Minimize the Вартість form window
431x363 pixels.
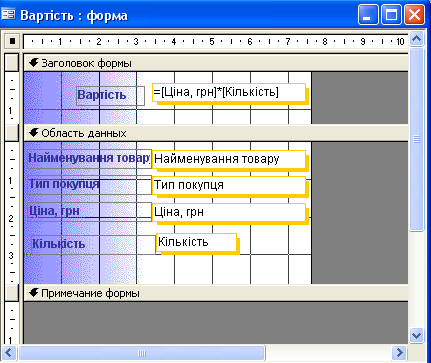tap(368, 14)
